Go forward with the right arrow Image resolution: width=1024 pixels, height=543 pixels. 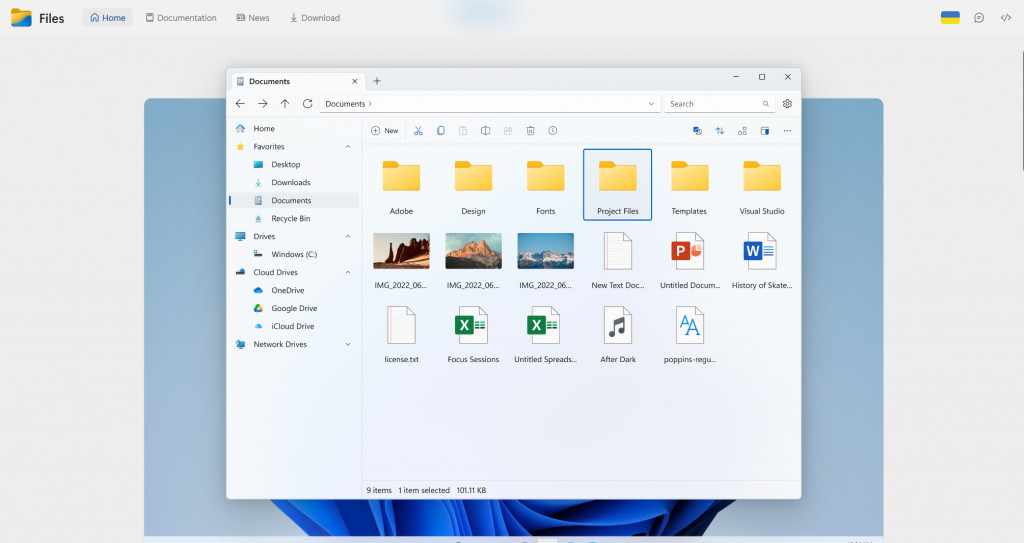point(263,104)
